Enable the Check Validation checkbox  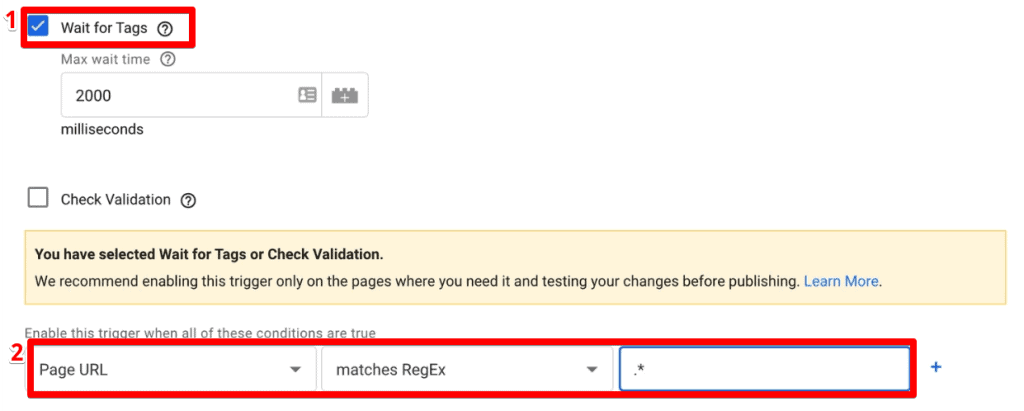click(39, 198)
